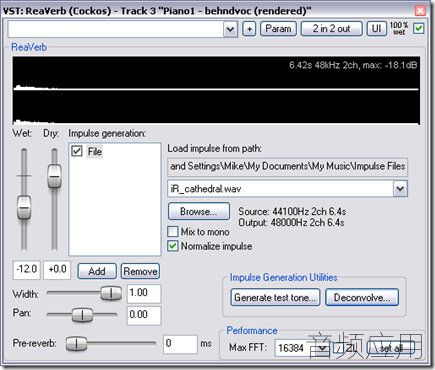The width and height of the screenshot is (435, 370).
Task: Toggle the plugin bypass checkbox
Action: pos(418,29)
